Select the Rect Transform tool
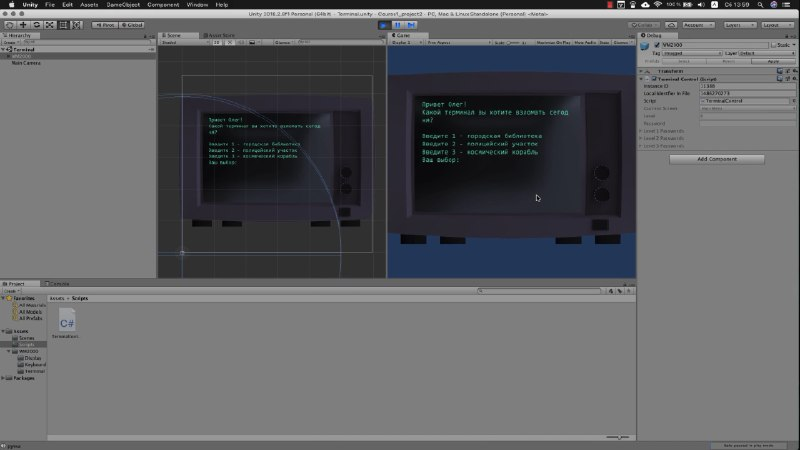This screenshot has width=800, height=450. (x=63, y=25)
